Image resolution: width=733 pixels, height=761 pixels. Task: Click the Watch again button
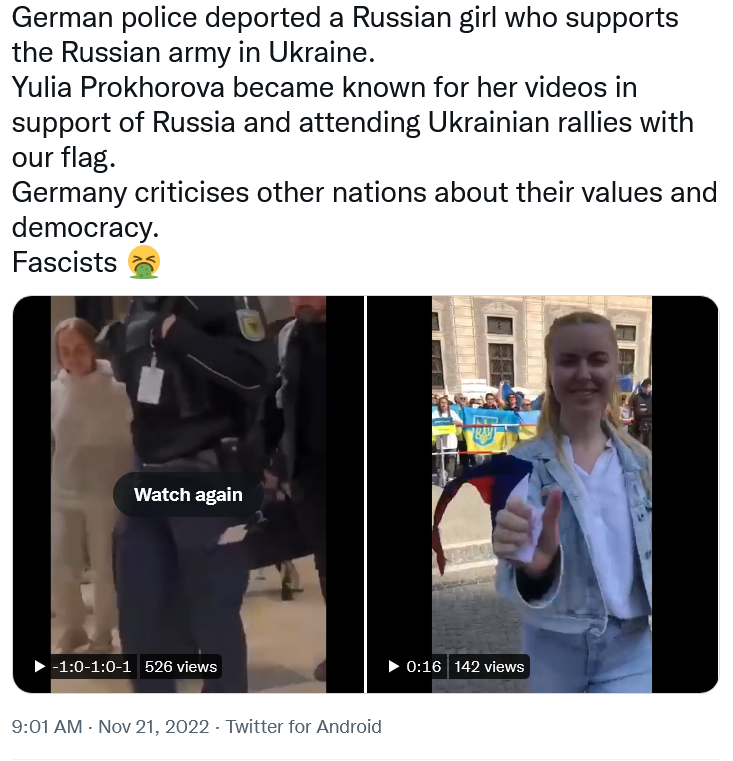[188, 494]
